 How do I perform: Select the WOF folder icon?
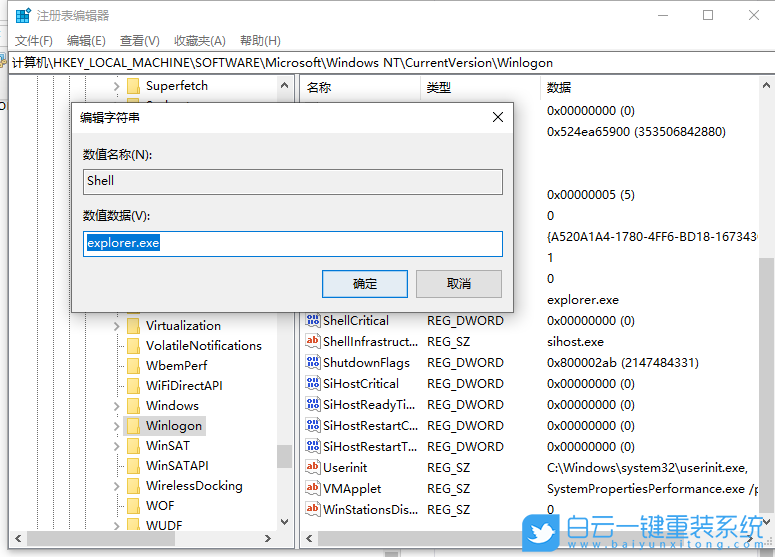[133, 506]
